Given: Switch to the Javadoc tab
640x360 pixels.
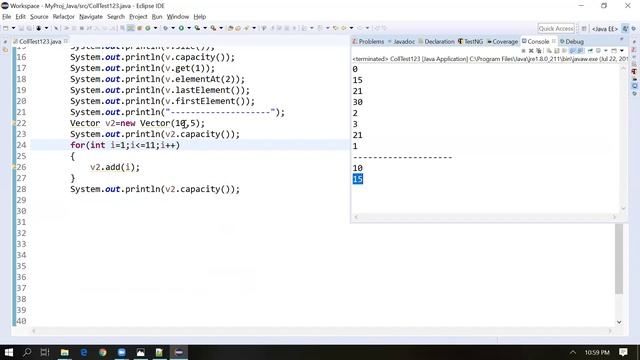Looking at the screenshot, I should click(x=401, y=42).
